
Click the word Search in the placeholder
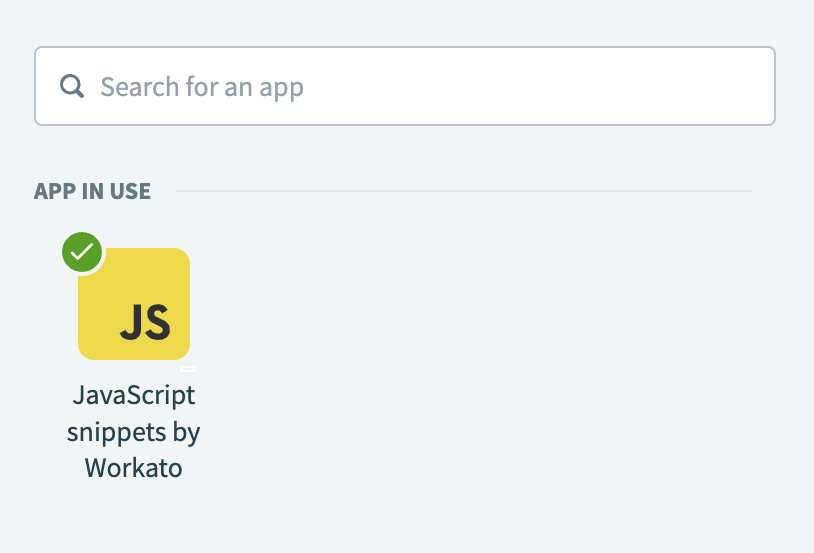(x=140, y=86)
